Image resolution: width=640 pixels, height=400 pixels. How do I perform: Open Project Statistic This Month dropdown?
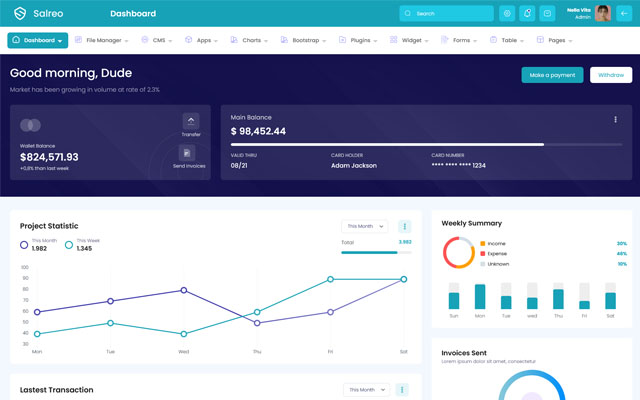365,226
